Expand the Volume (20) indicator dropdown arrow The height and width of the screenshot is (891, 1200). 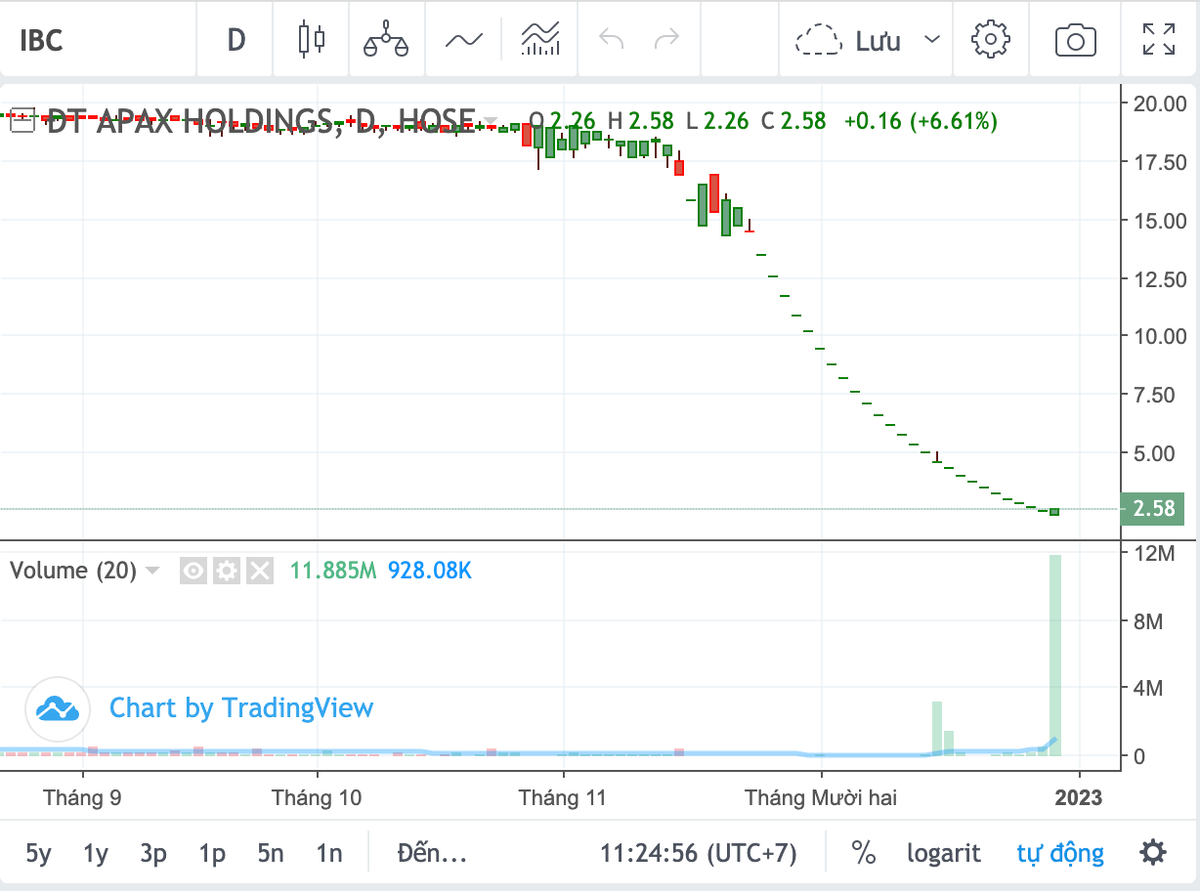(x=153, y=571)
